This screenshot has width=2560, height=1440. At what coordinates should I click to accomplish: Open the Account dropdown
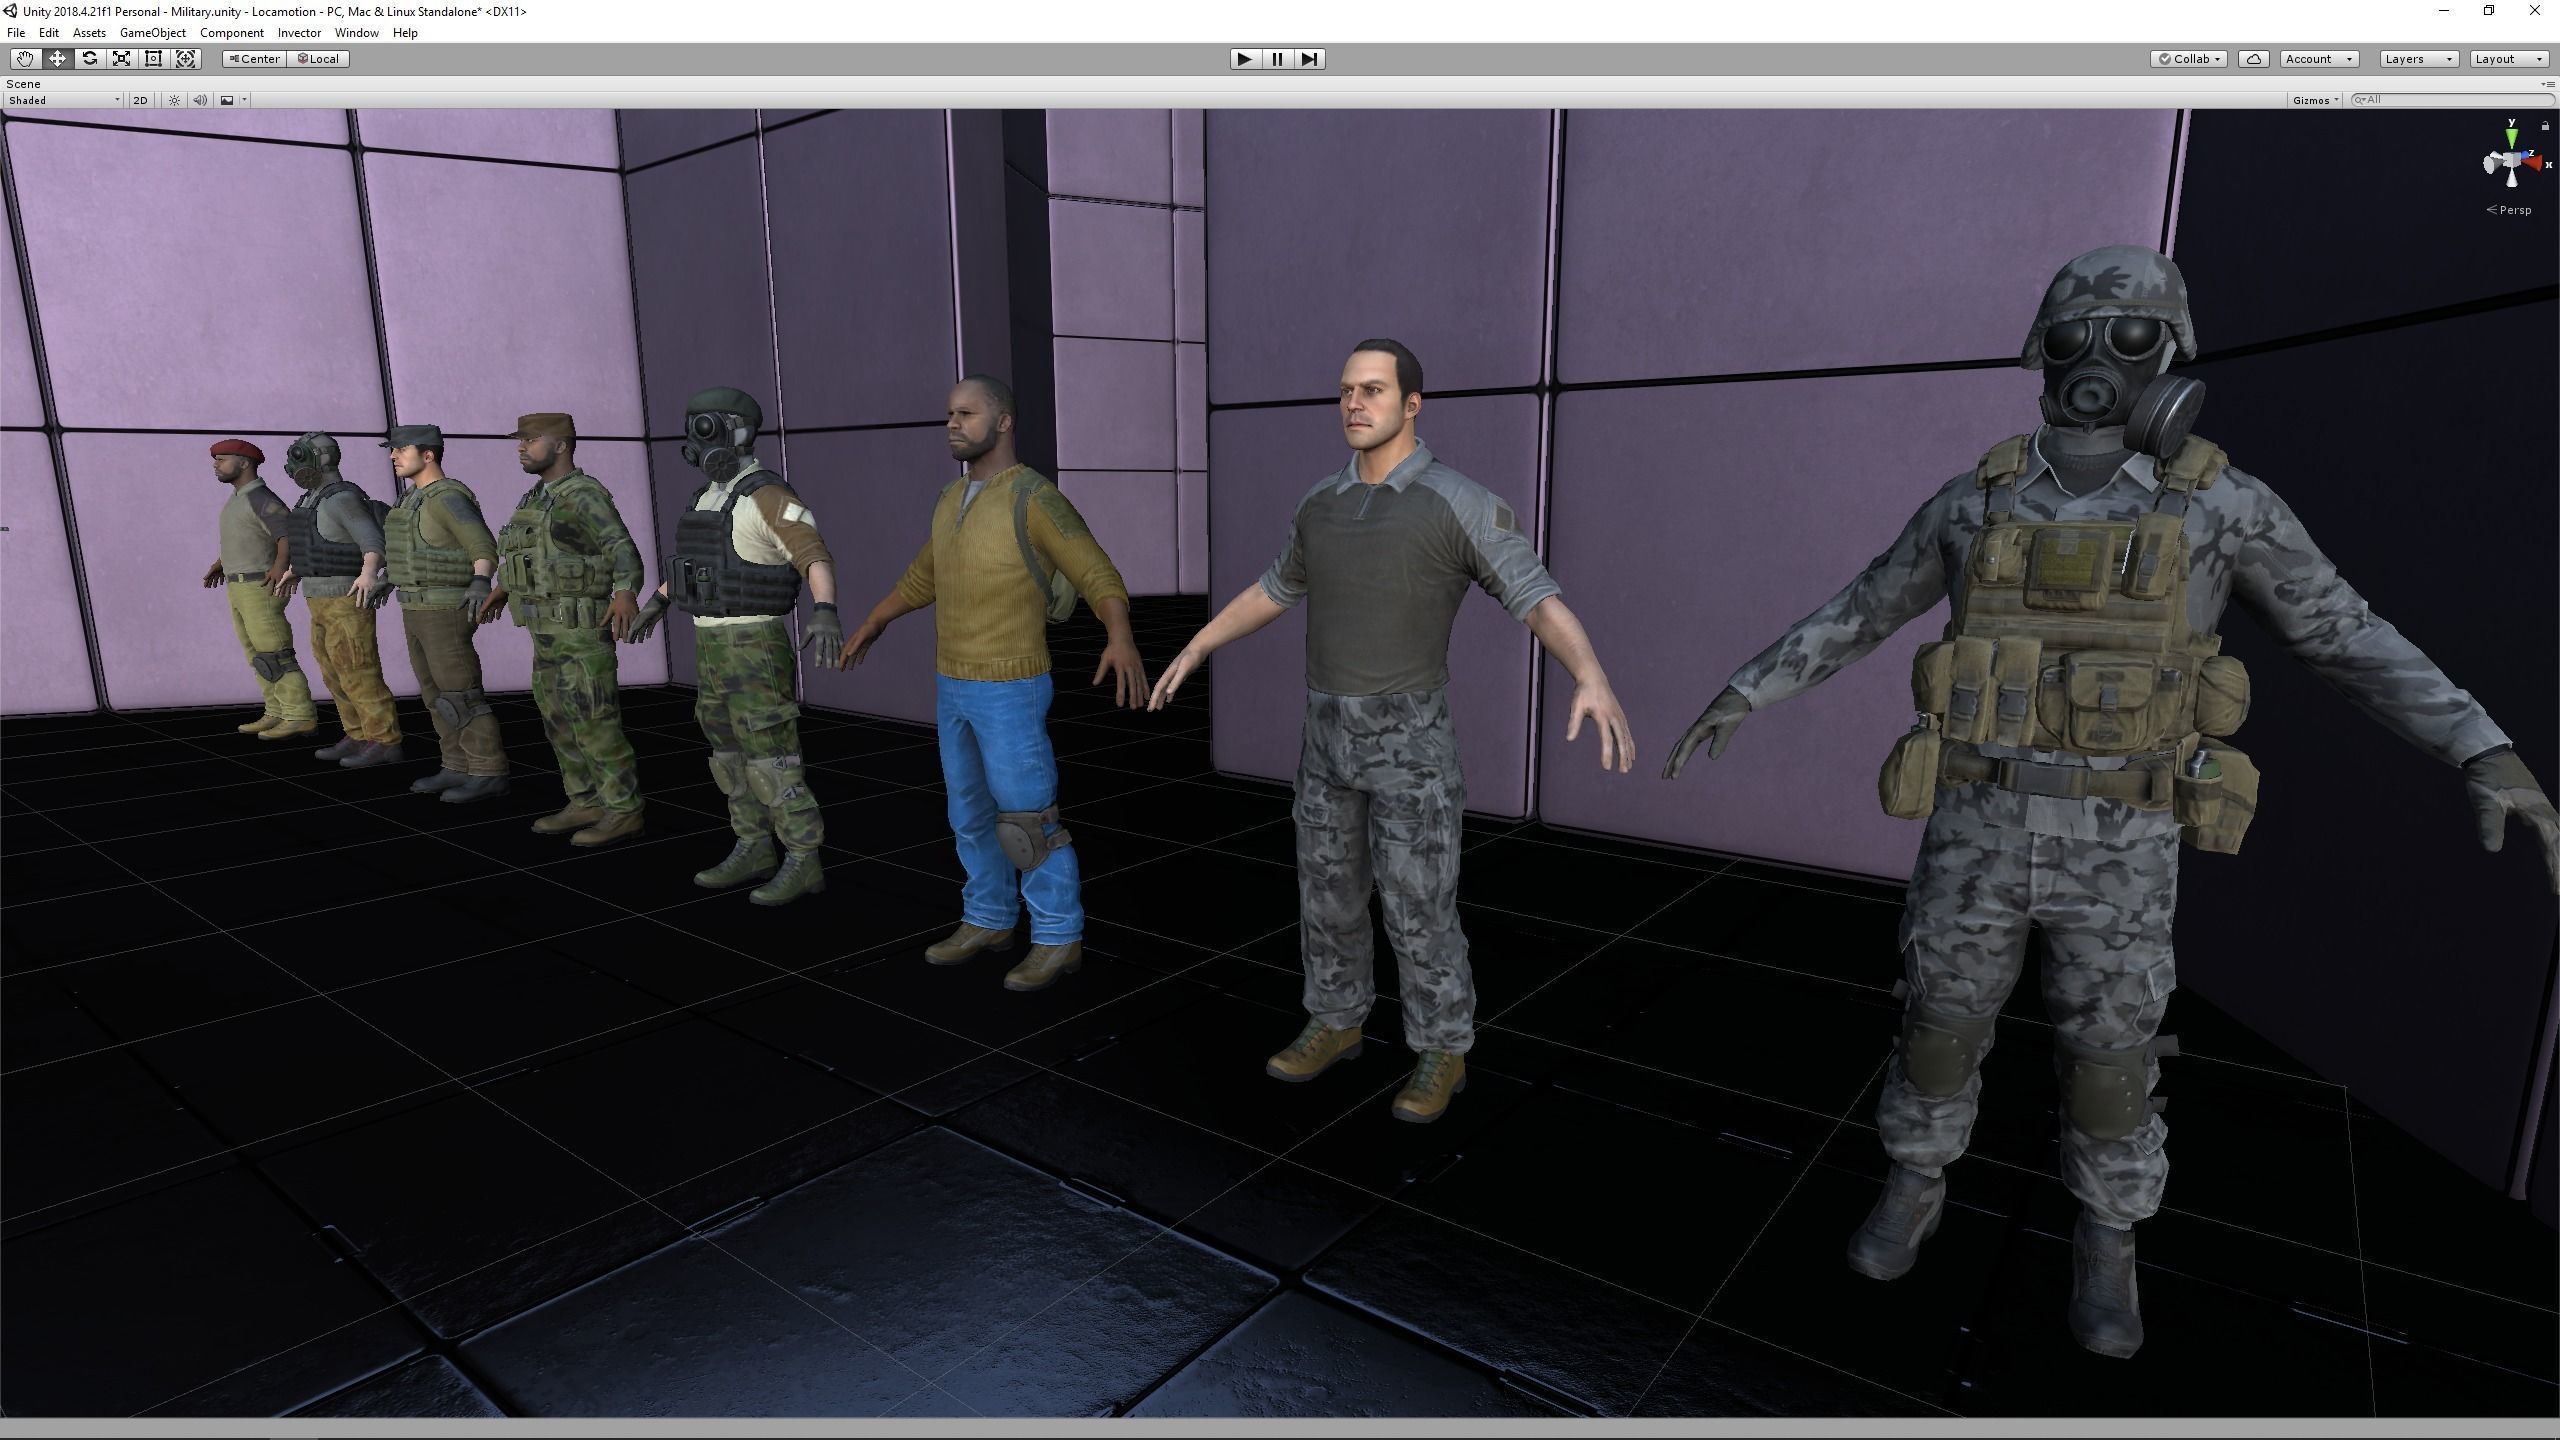click(2319, 59)
